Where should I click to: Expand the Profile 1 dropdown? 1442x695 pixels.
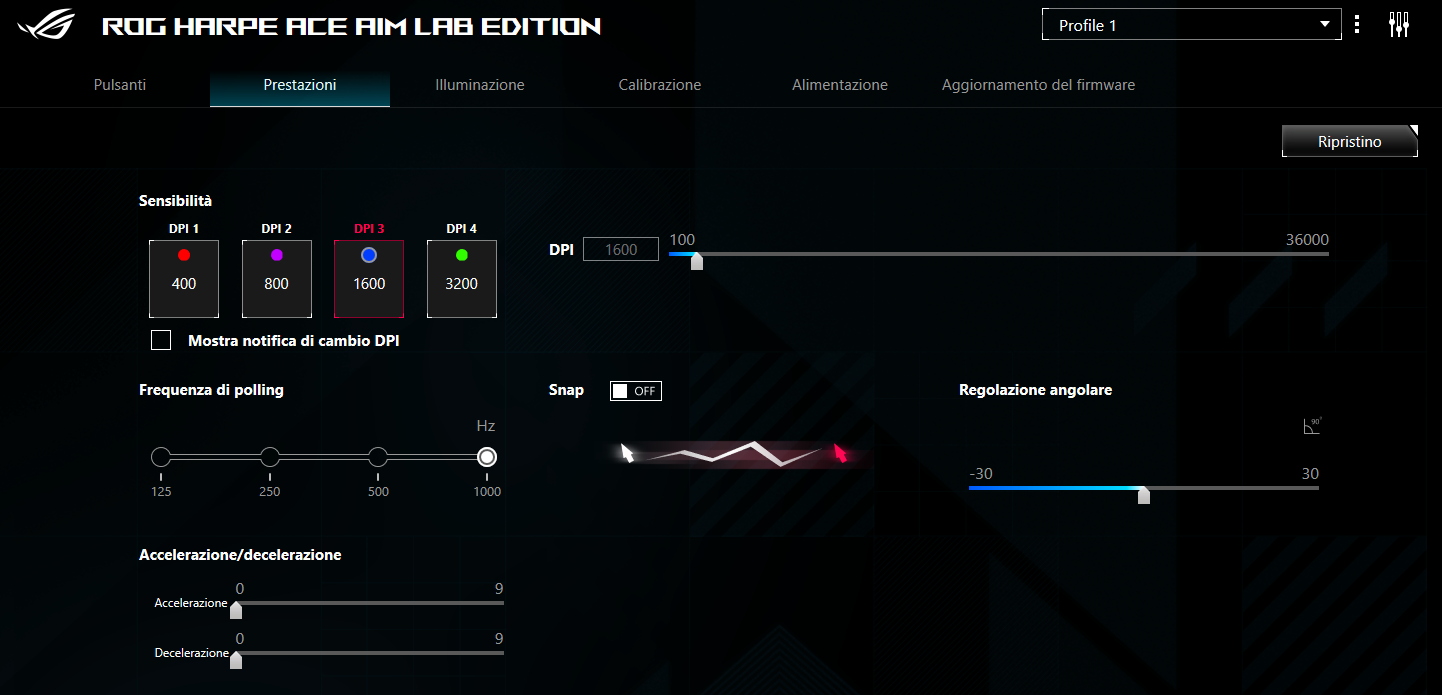[x=1191, y=25]
